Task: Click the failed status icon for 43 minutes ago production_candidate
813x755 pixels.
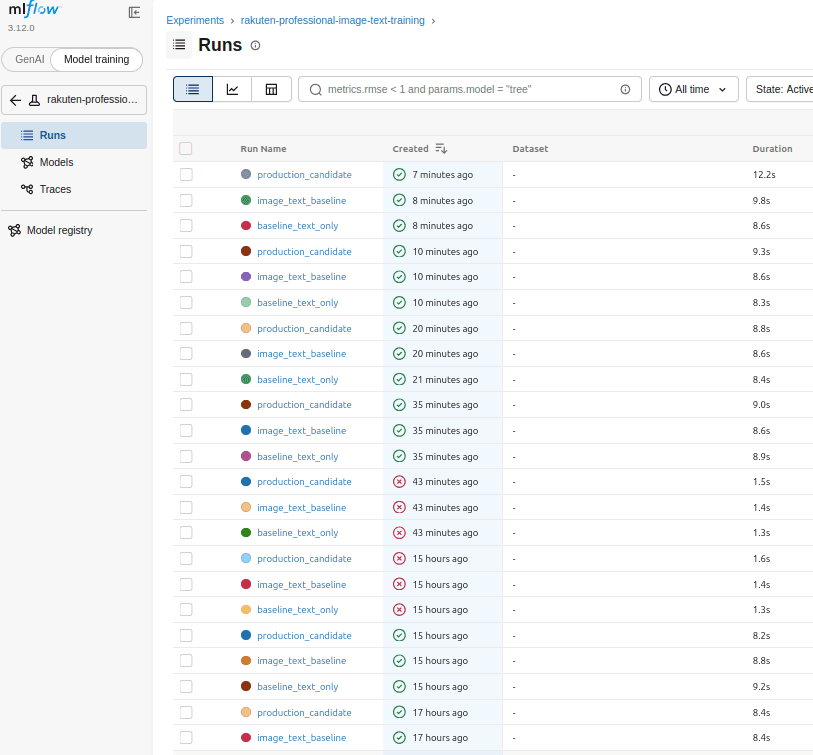Action: tap(399, 482)
